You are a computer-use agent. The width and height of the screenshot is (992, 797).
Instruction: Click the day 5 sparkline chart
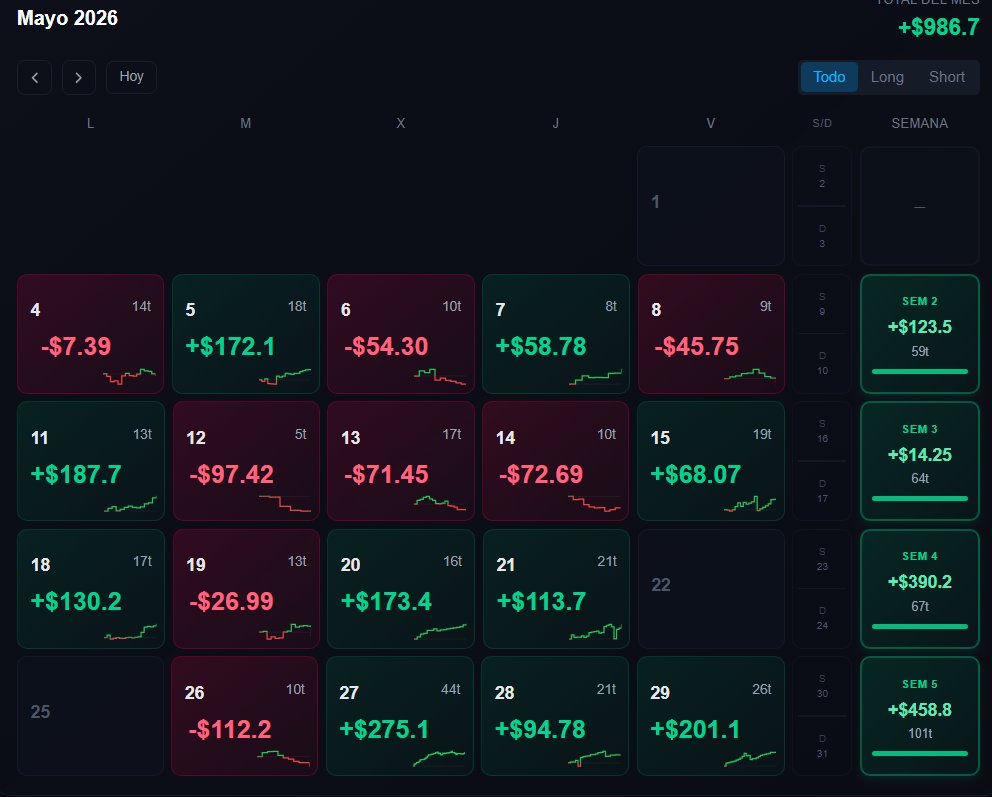point(285,377)
